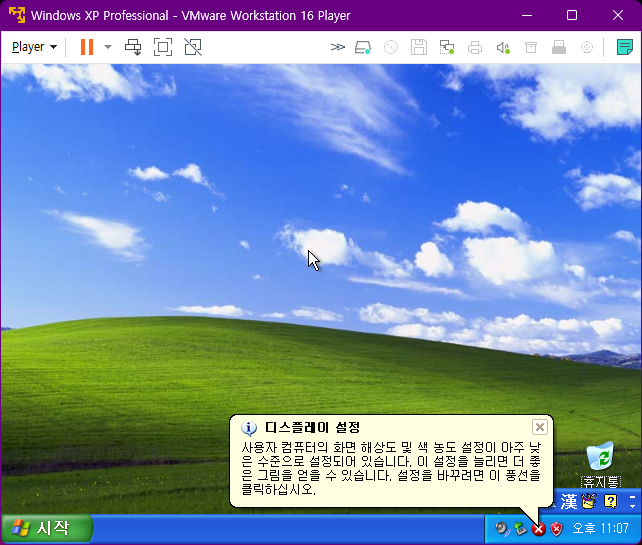Click the floppy drive device icon

(x=419, y=47)
